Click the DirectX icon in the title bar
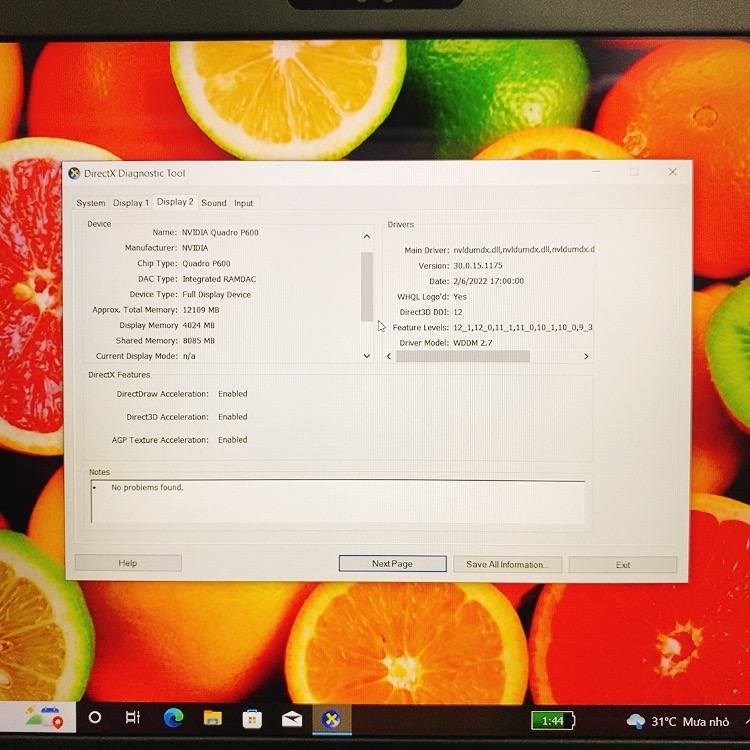Image resolution: width=750 pixels, height=750 pixels. 74,174
